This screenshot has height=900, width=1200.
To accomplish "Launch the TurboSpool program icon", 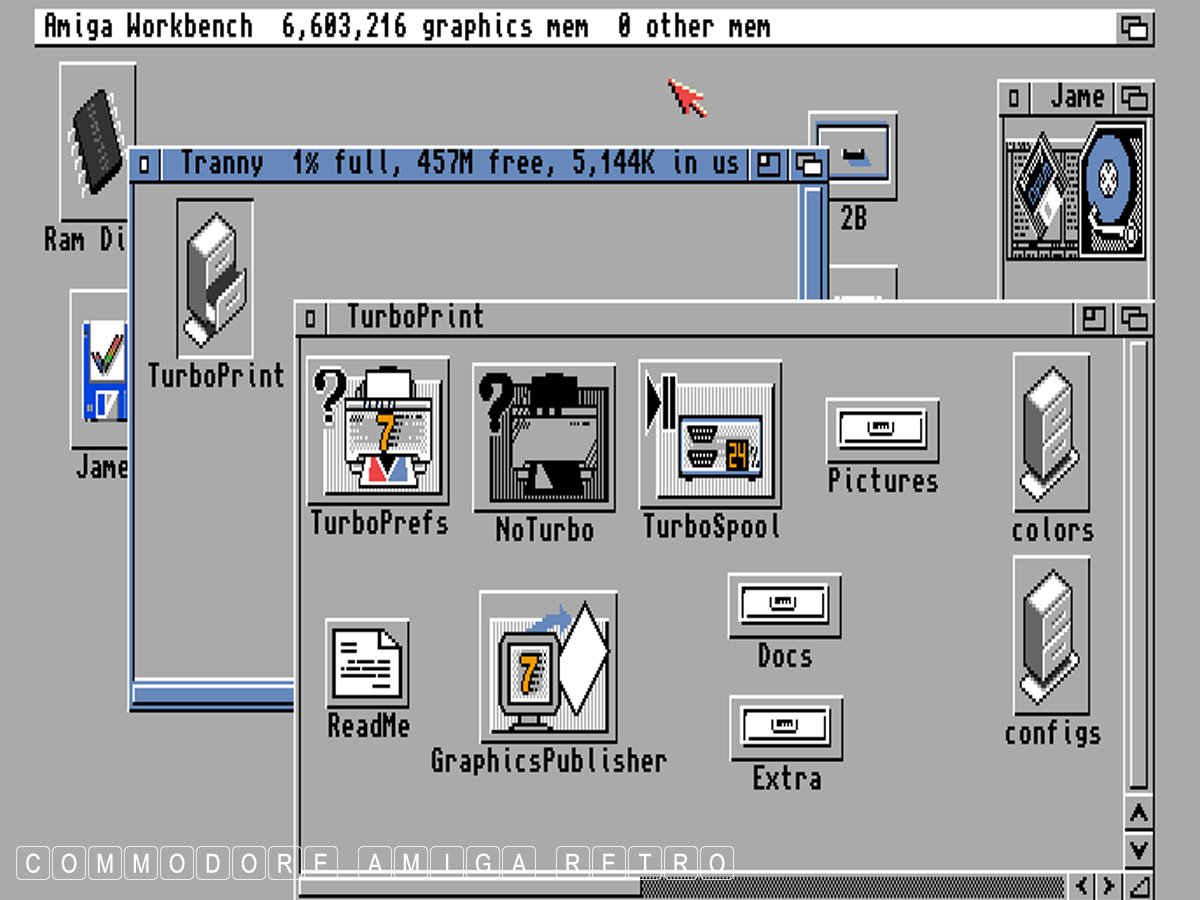I will coord(709,435).
